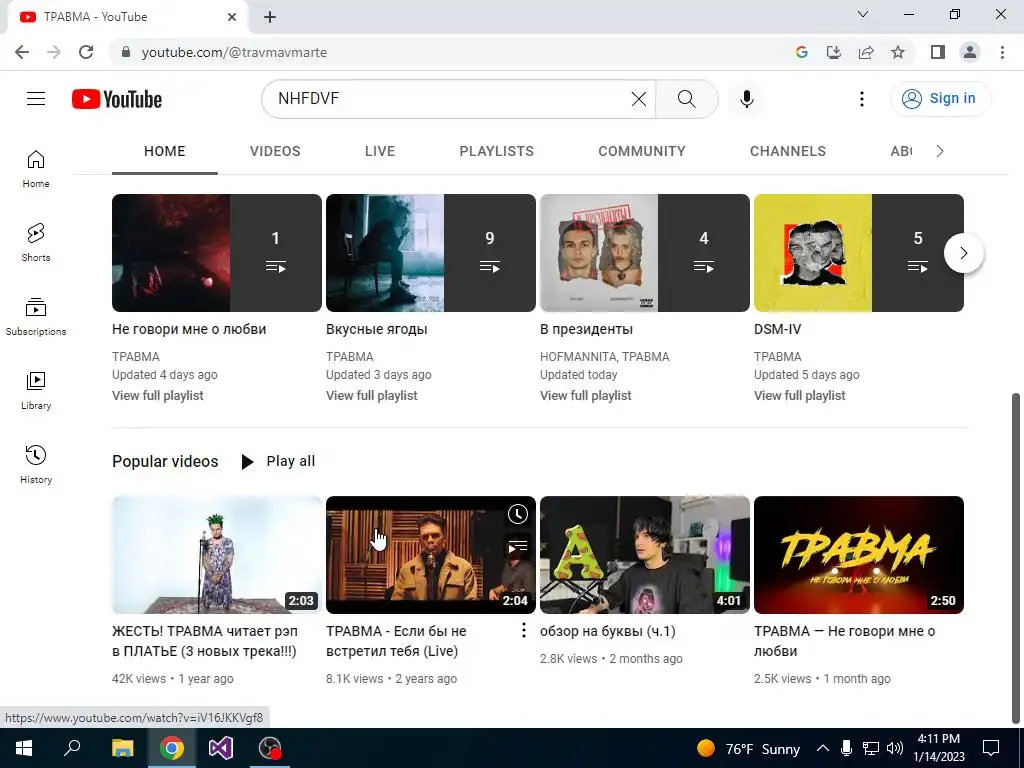1024x768 pixels.
Task: View full playlist for В президенты
Action: tap(586, 396)
